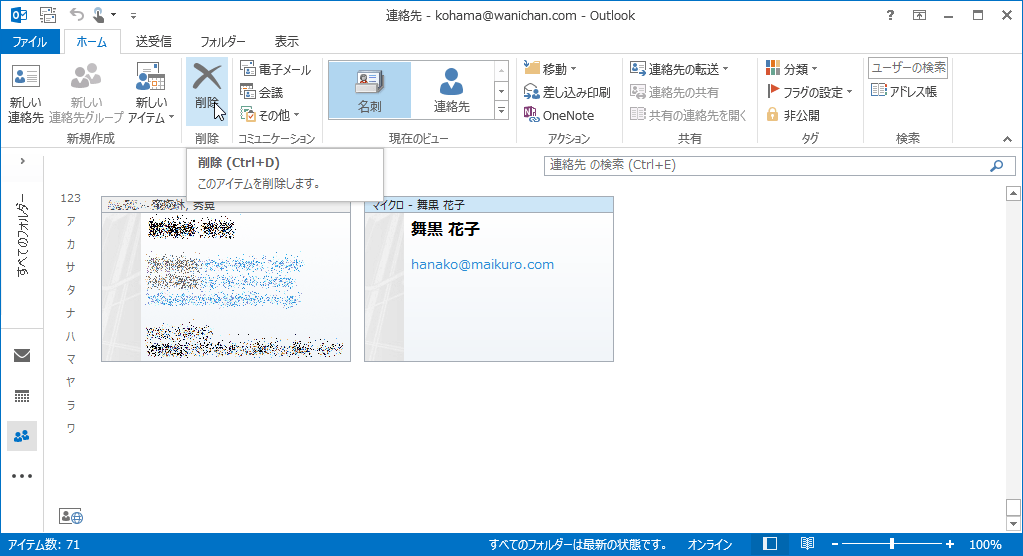The image size is (1023, 556).
Task: Create a new contact (新しい連絡先)
Action: pos(25,93)
